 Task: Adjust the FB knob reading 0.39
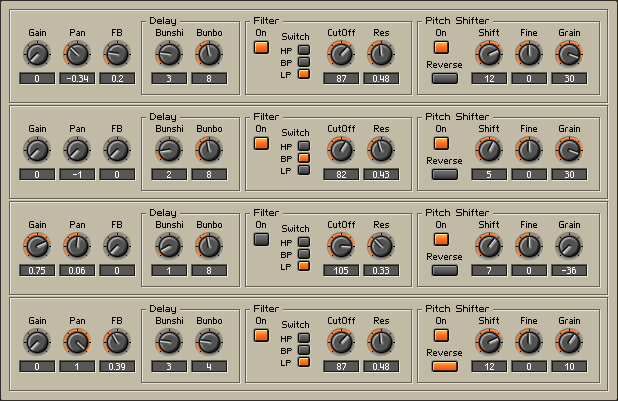117,342
